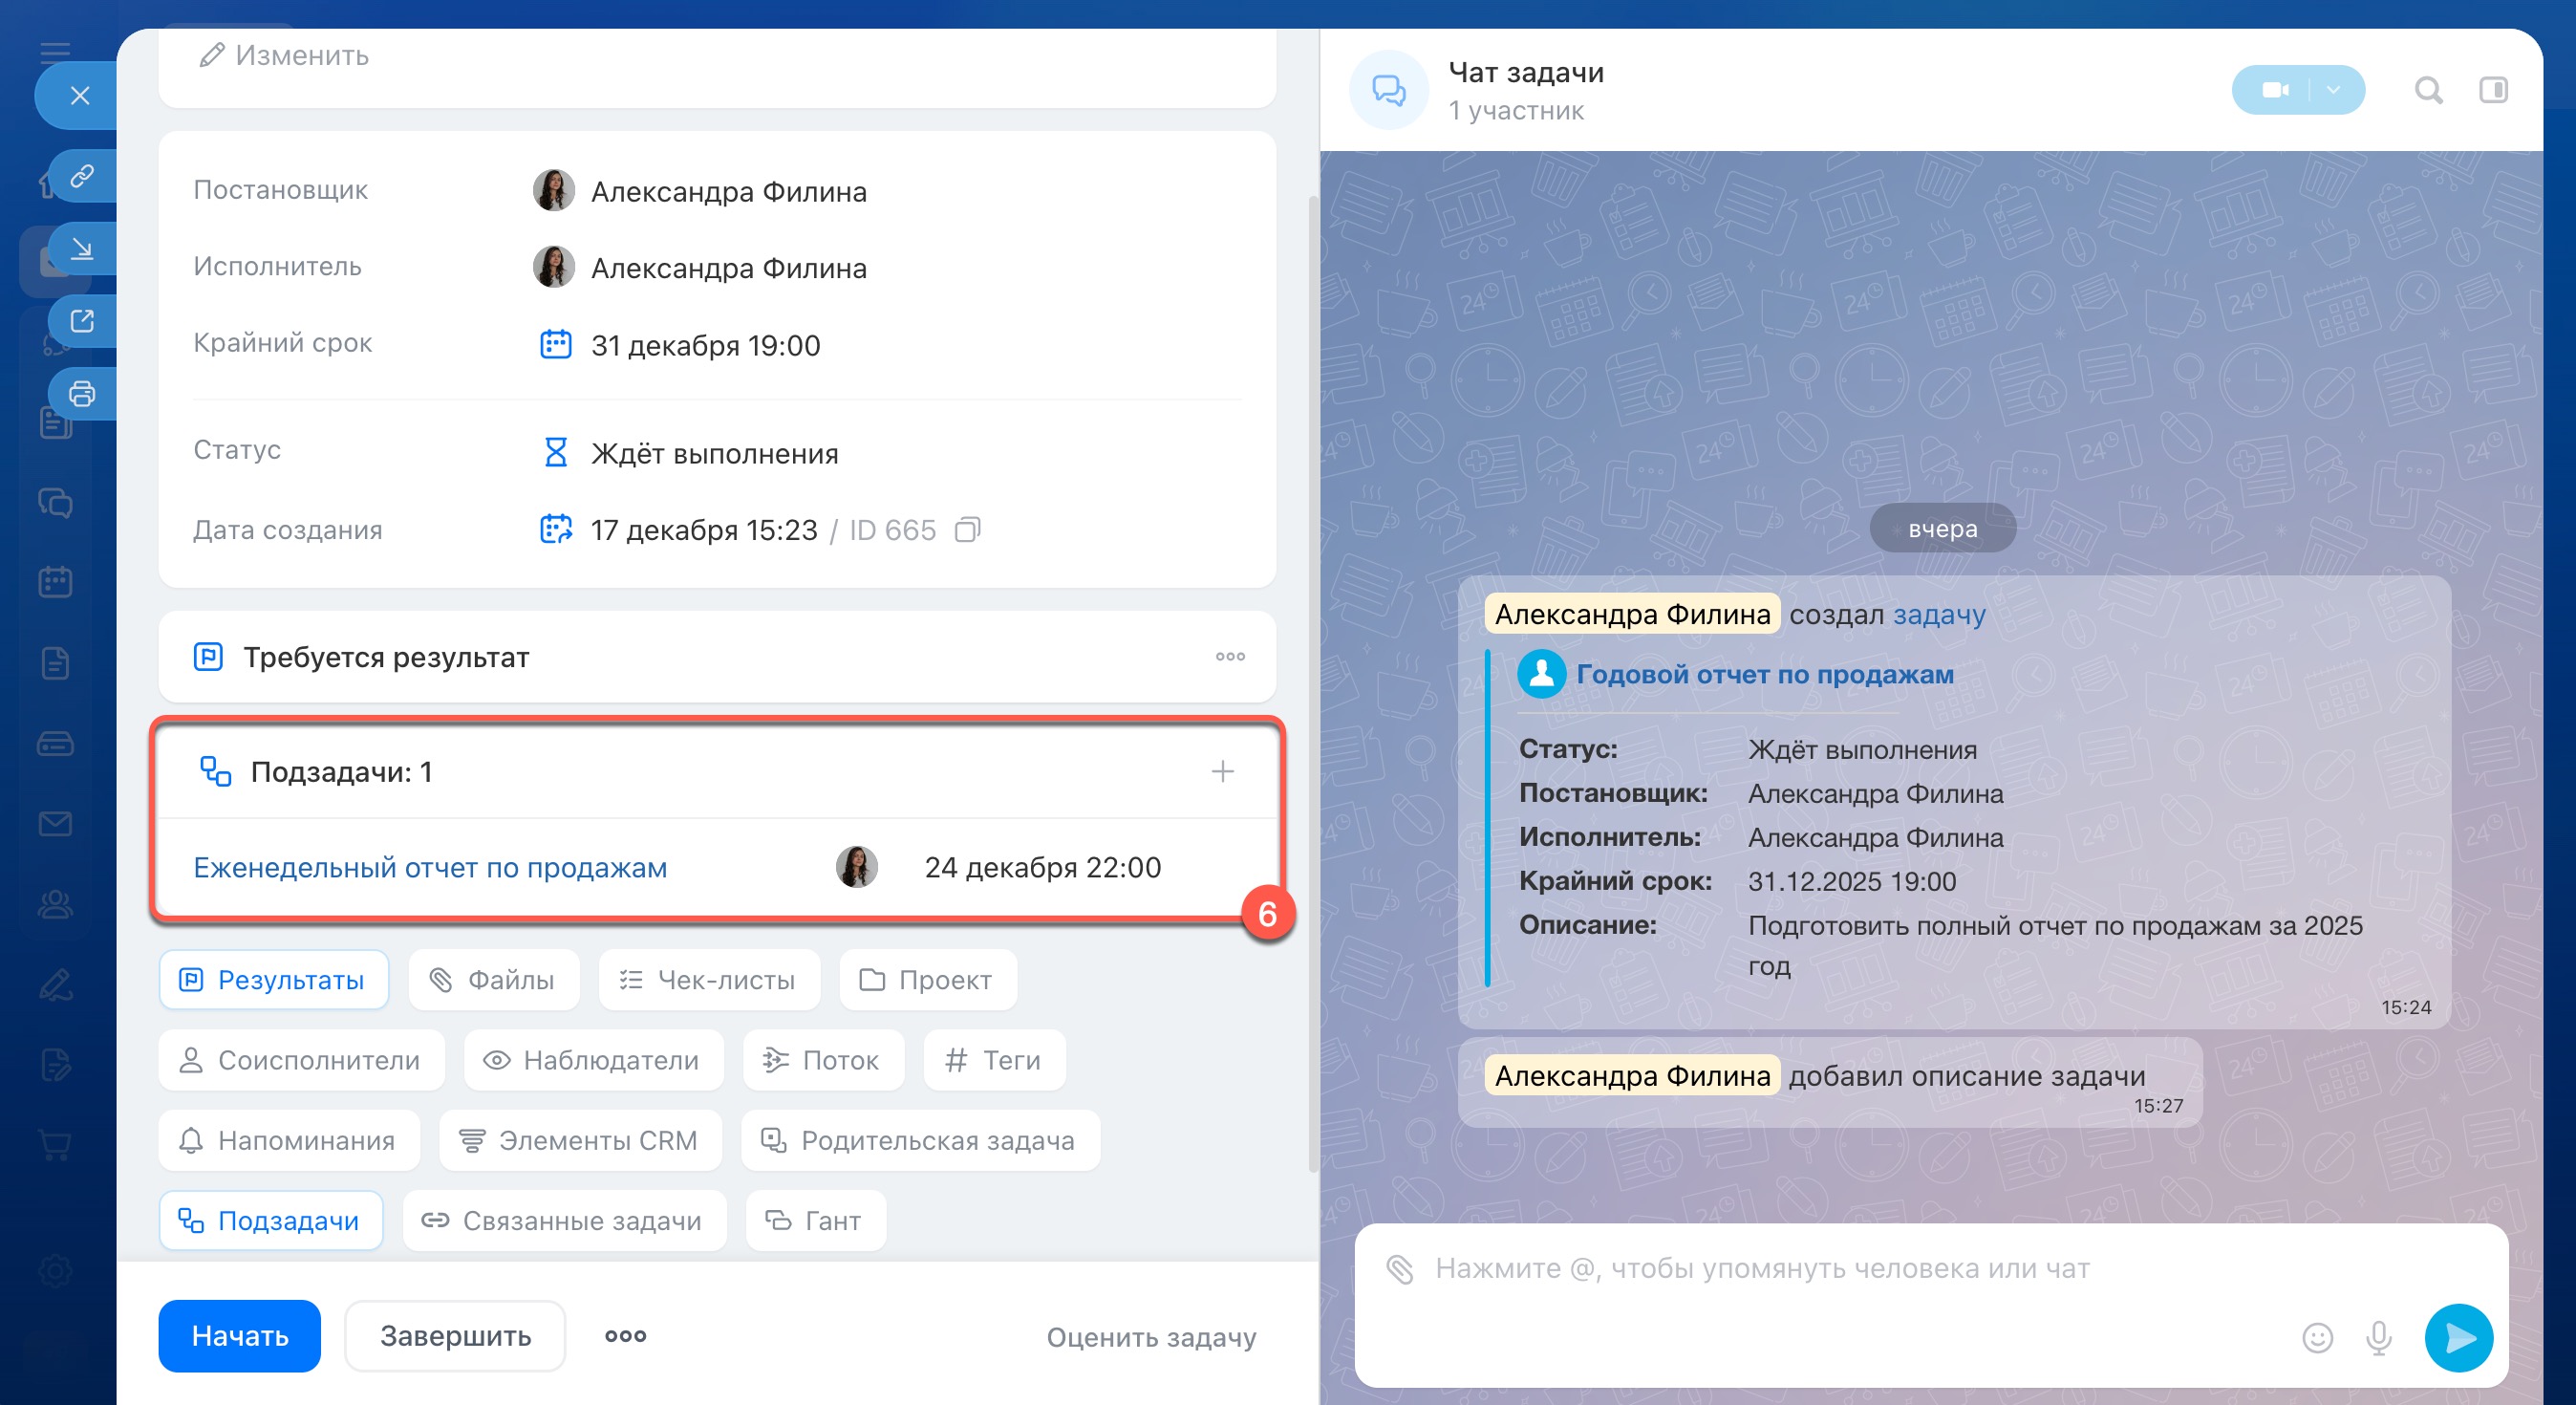Copy the task ID 665
The image size is (2576, 1405).
967,530
